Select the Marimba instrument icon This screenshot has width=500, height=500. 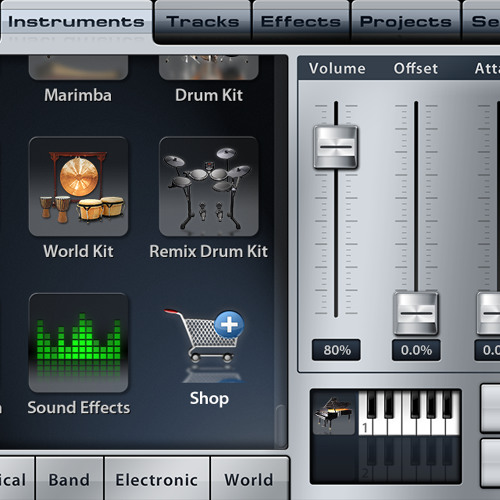(78, 68)
